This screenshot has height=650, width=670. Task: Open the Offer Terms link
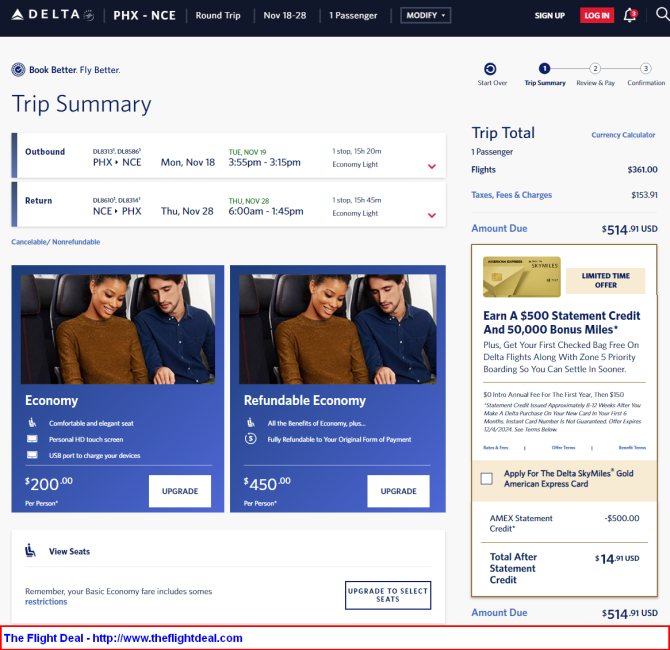point(563,447)
